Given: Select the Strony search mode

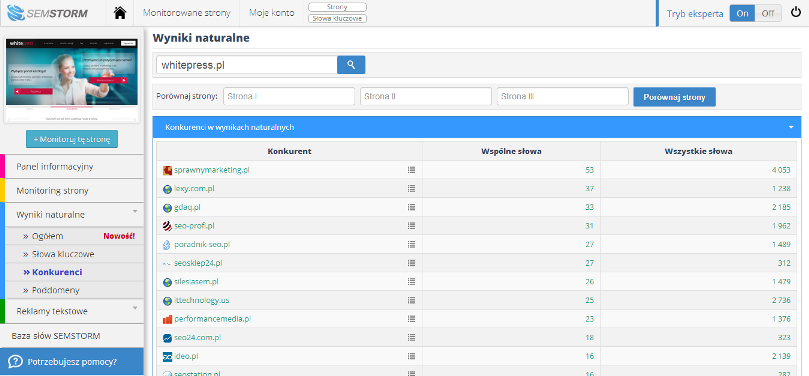Looking at the screenshot, I should 337,7.
